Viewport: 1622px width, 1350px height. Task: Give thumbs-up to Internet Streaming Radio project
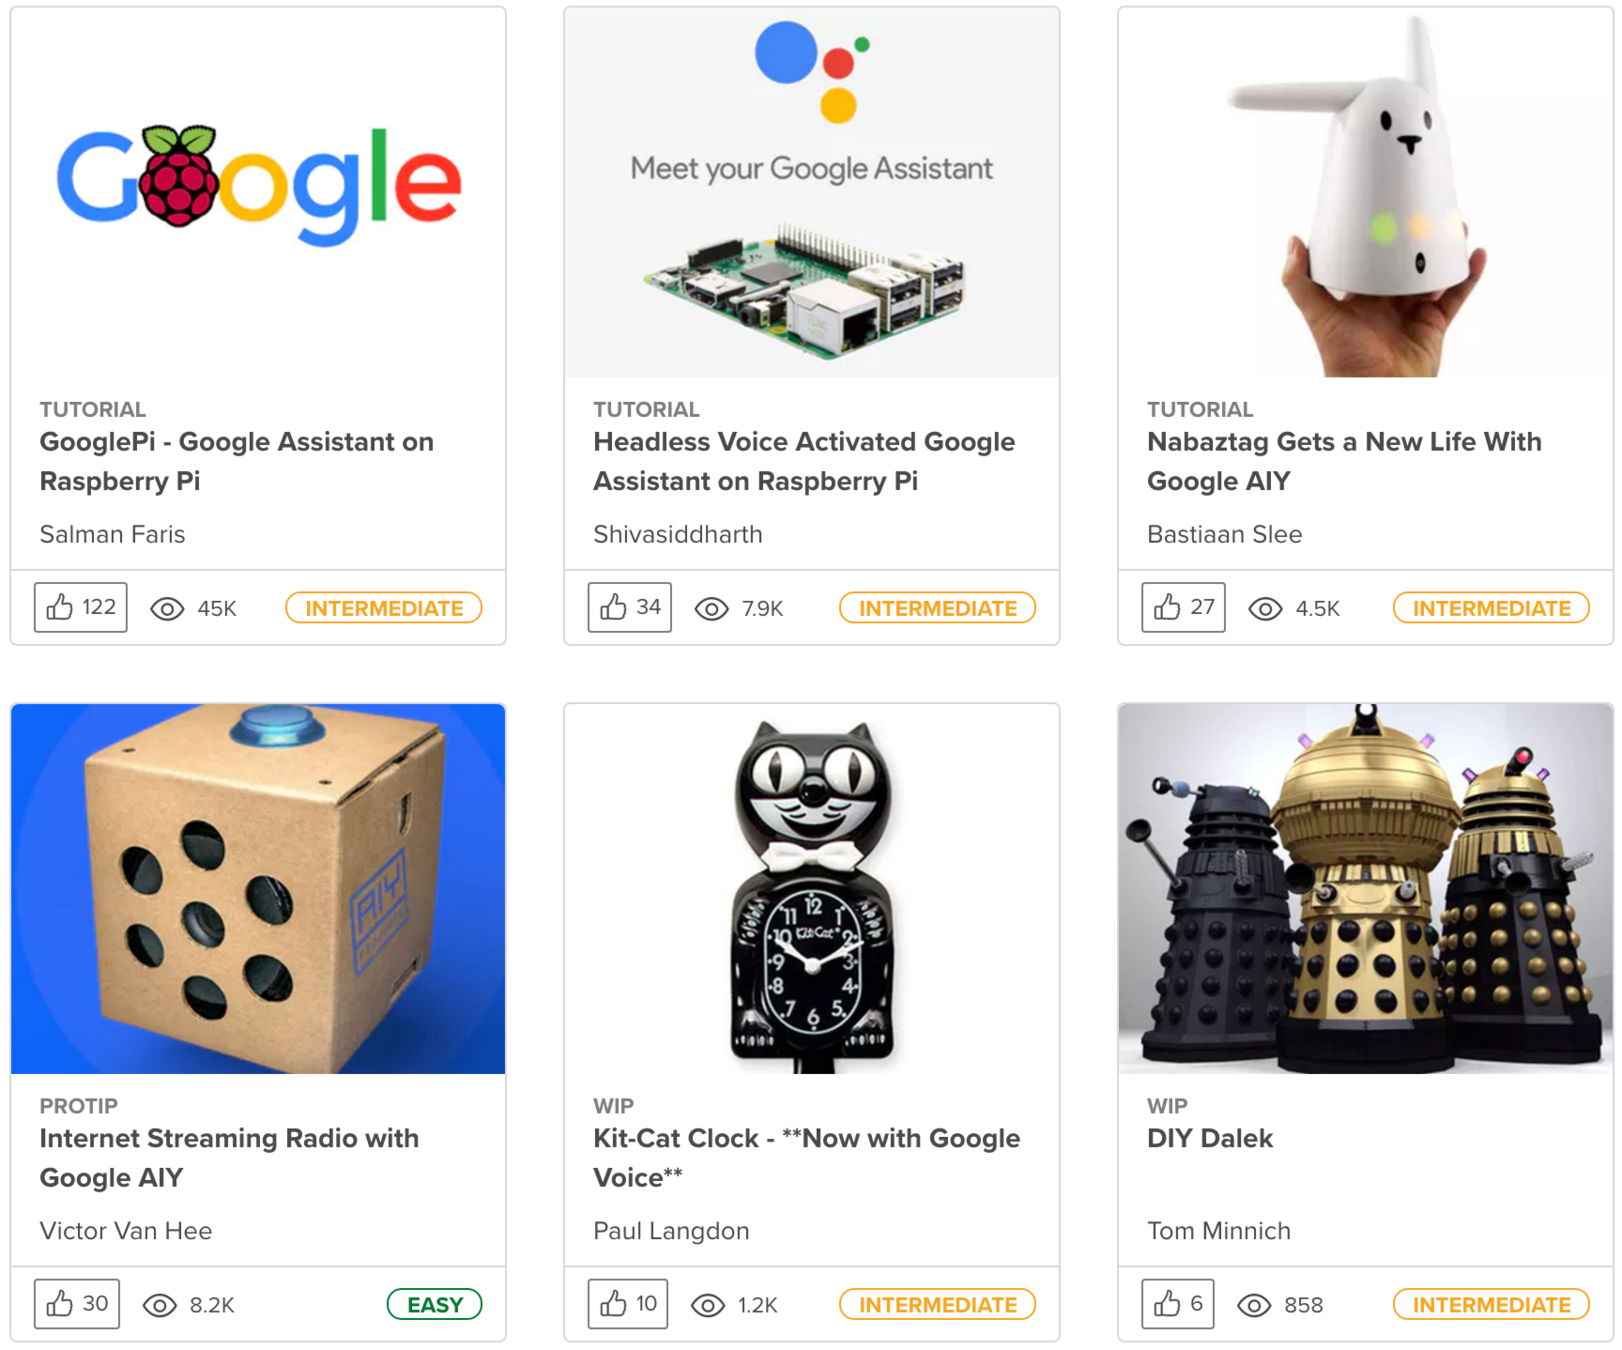click(77, 1304)
